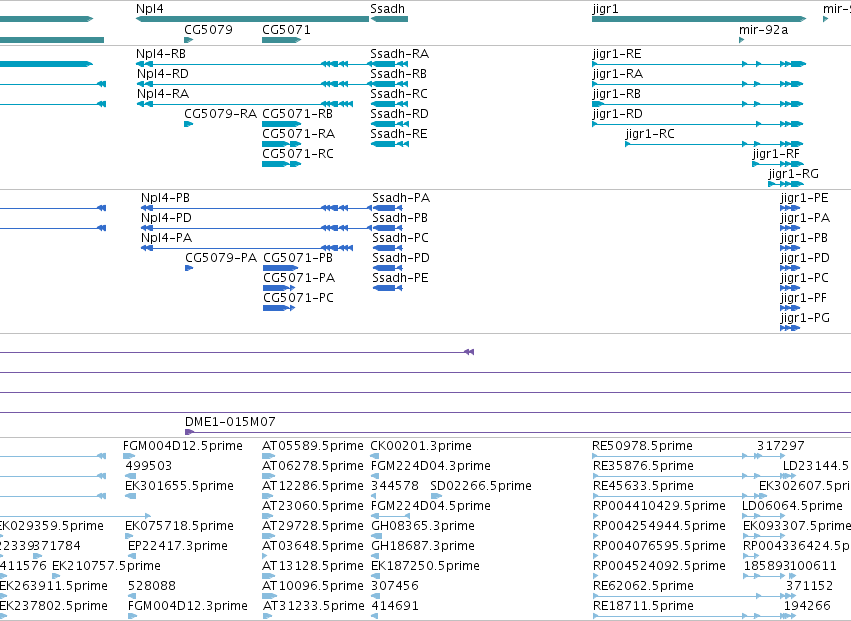Image resolution: width=851 pixels, height=621 pixels.
Task: Select the Npl4-RB transcript label
Action: coord(161,54)
